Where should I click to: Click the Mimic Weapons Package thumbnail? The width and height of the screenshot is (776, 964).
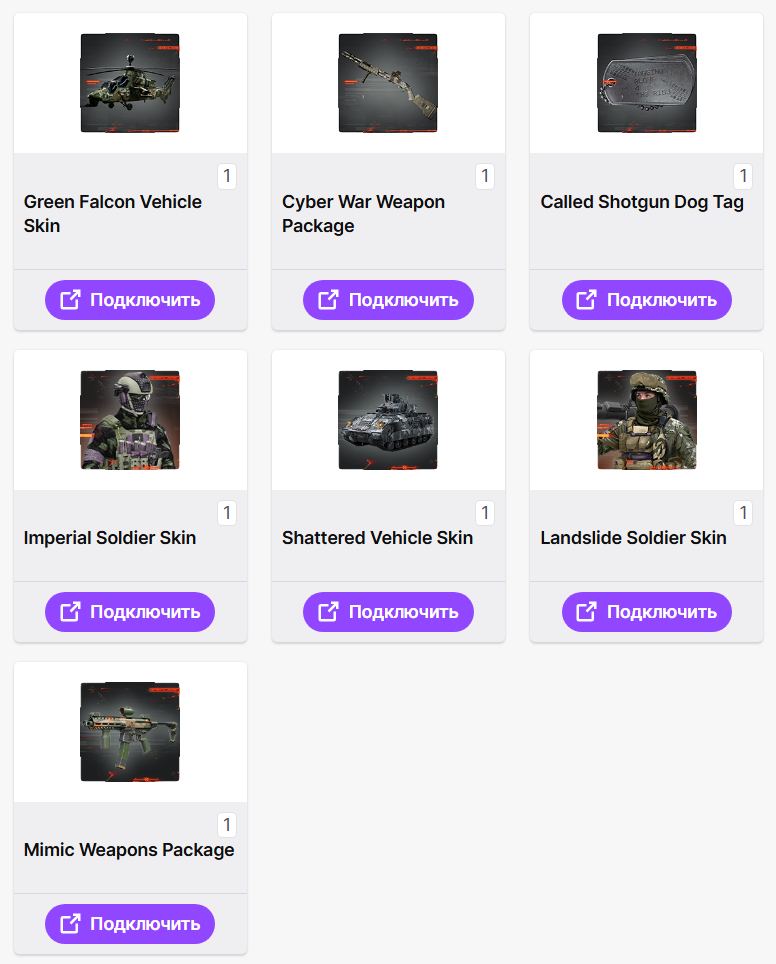(130, 732)
